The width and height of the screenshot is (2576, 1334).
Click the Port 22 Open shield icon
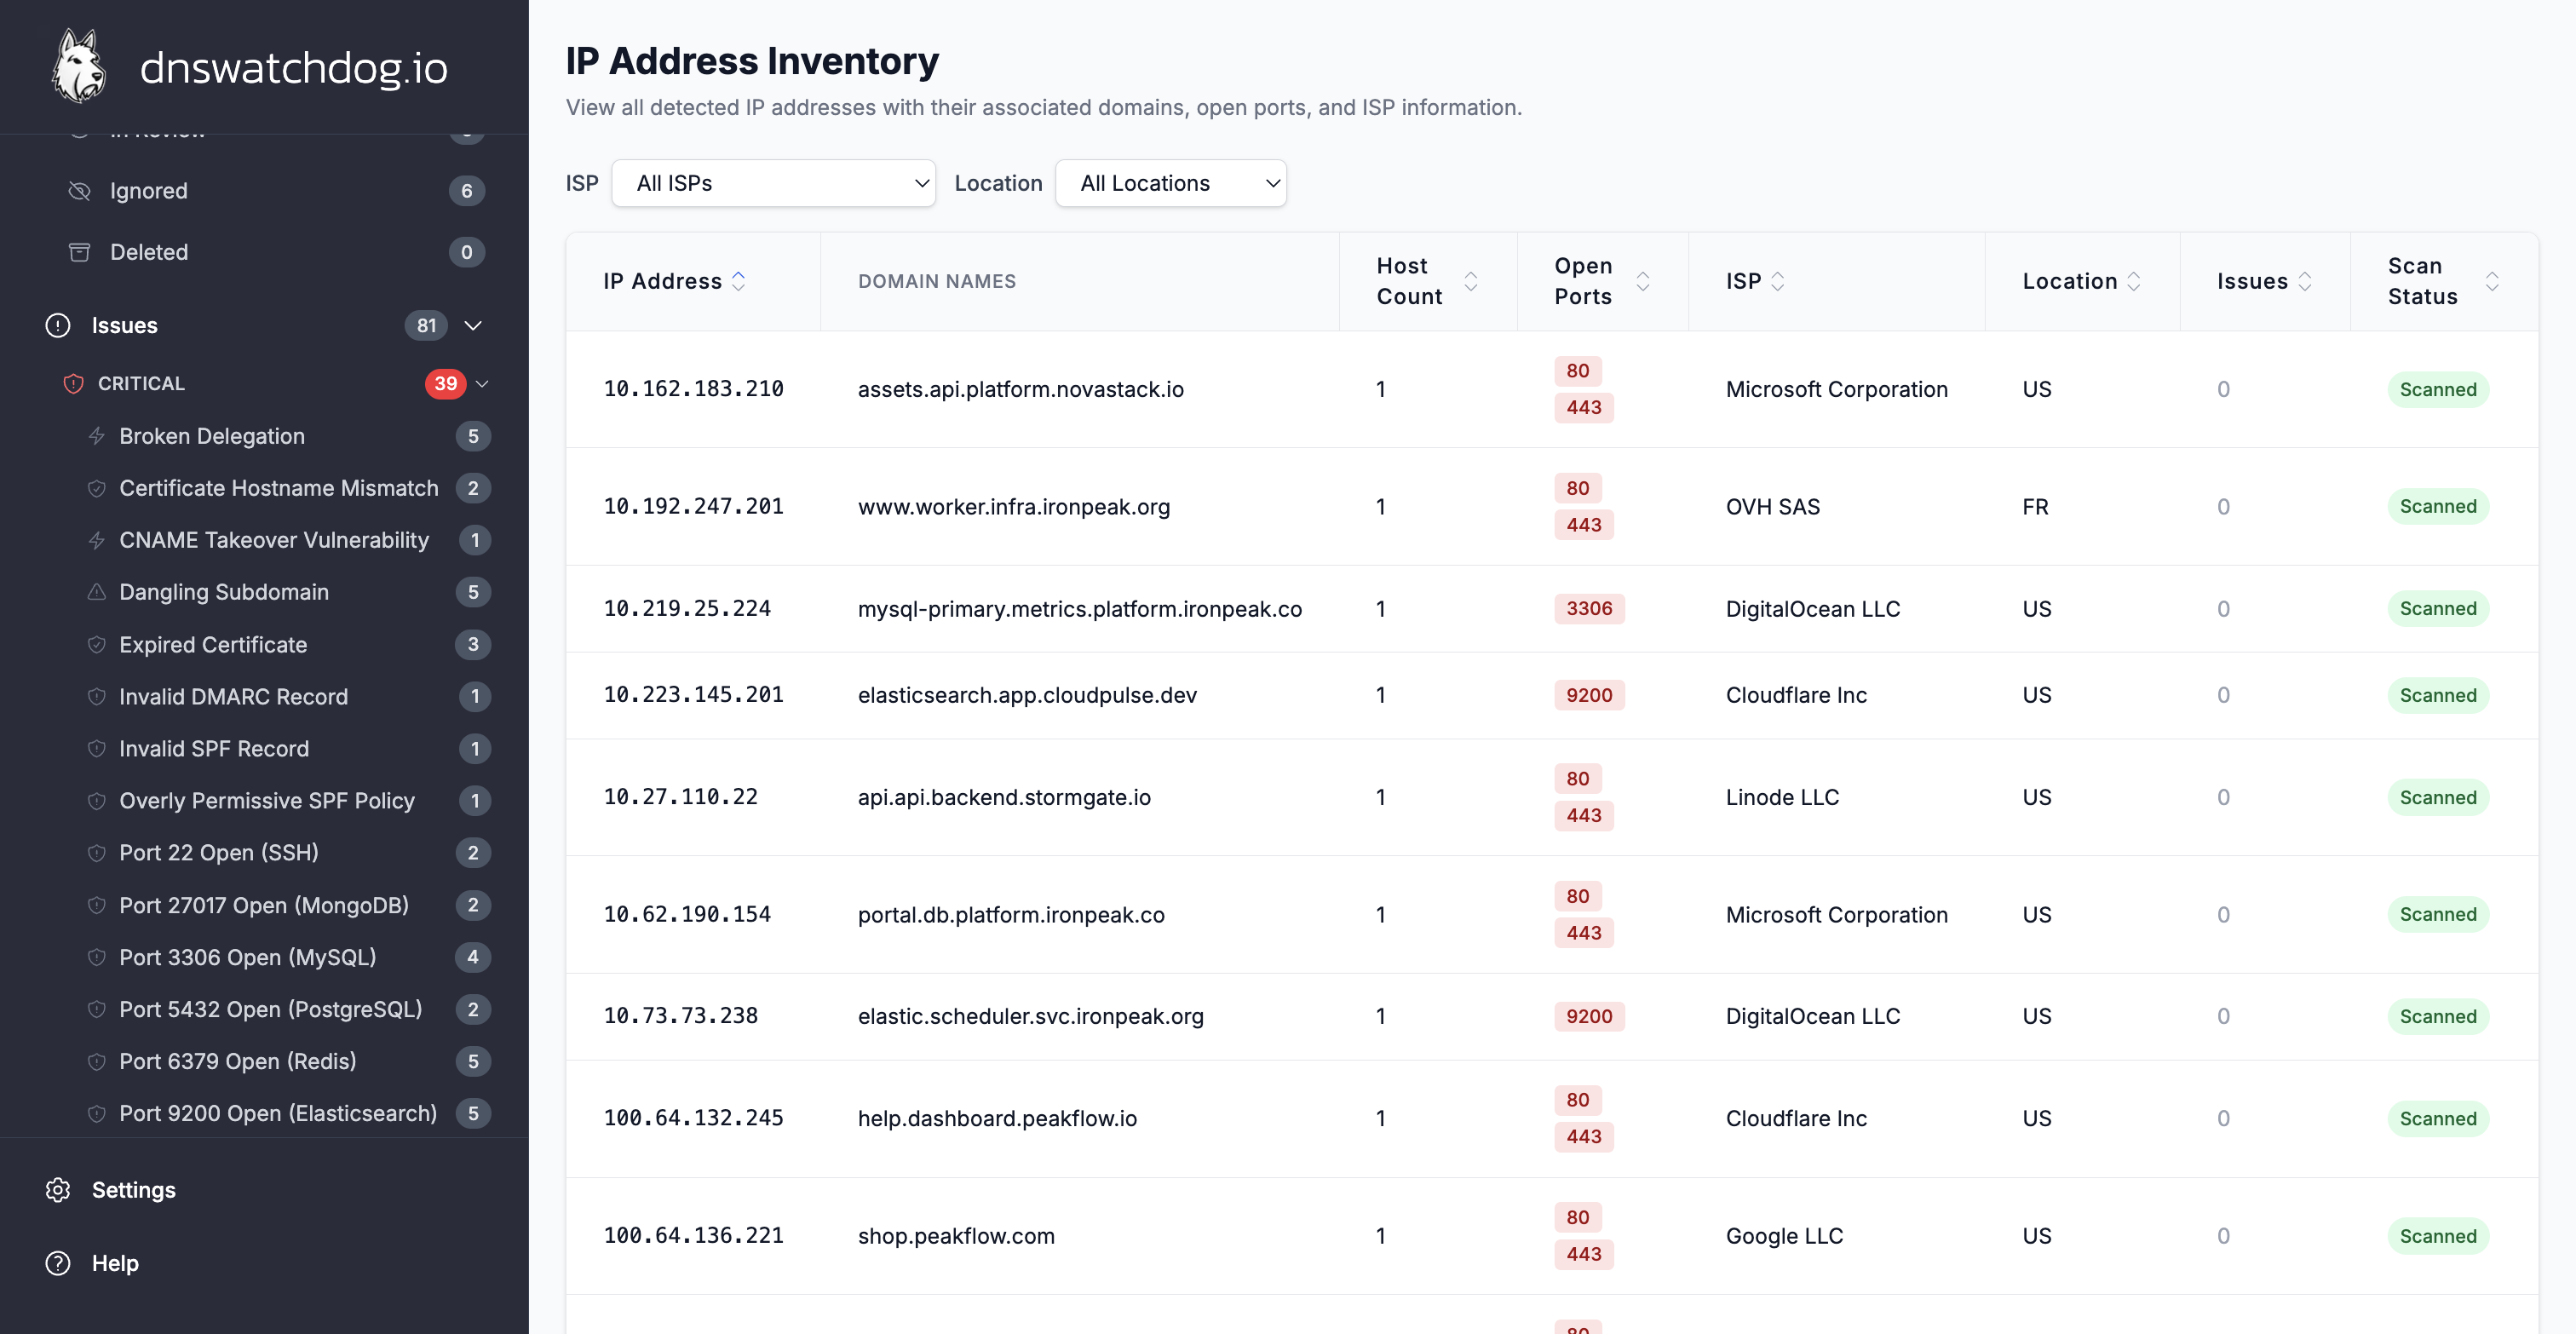tap(97, 852)
